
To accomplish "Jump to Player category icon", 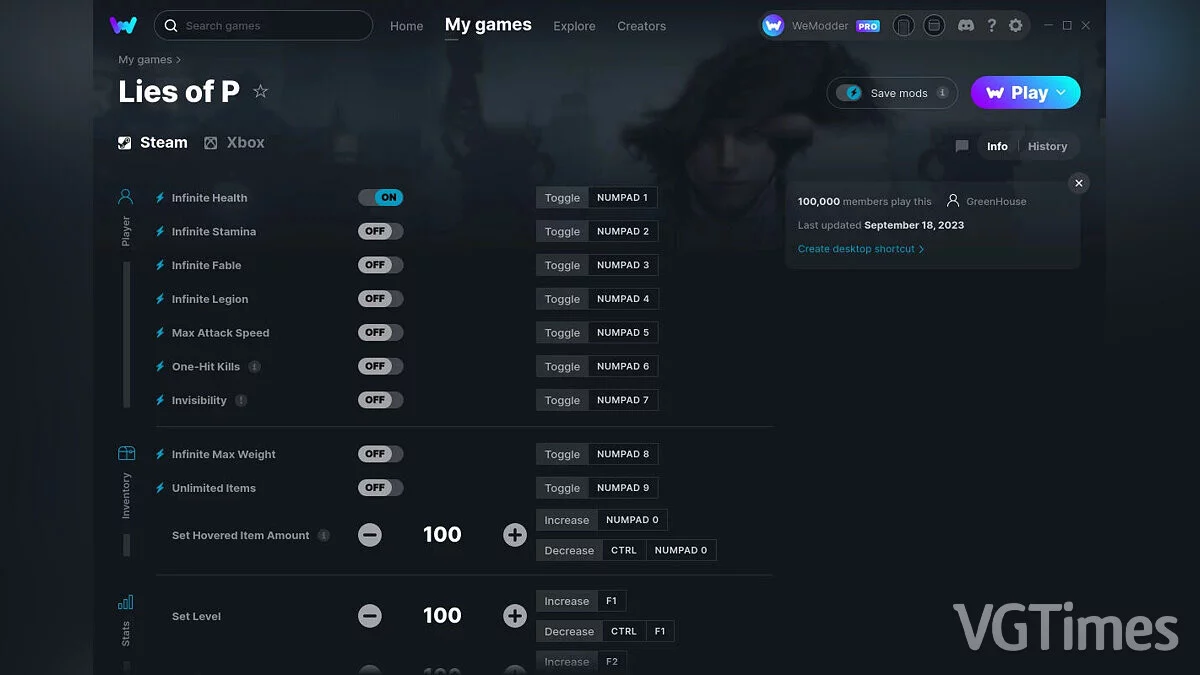I will [126, 197].
